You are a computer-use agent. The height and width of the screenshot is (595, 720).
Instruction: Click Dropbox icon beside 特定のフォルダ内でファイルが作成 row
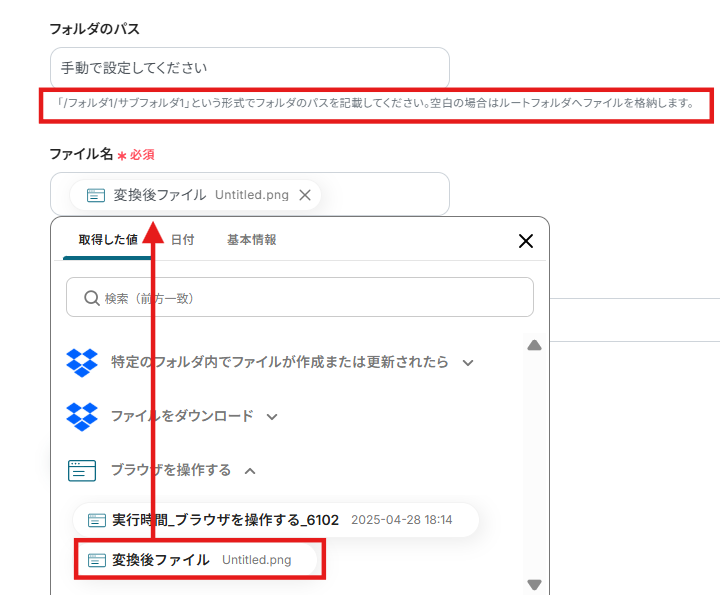[82, 363]
